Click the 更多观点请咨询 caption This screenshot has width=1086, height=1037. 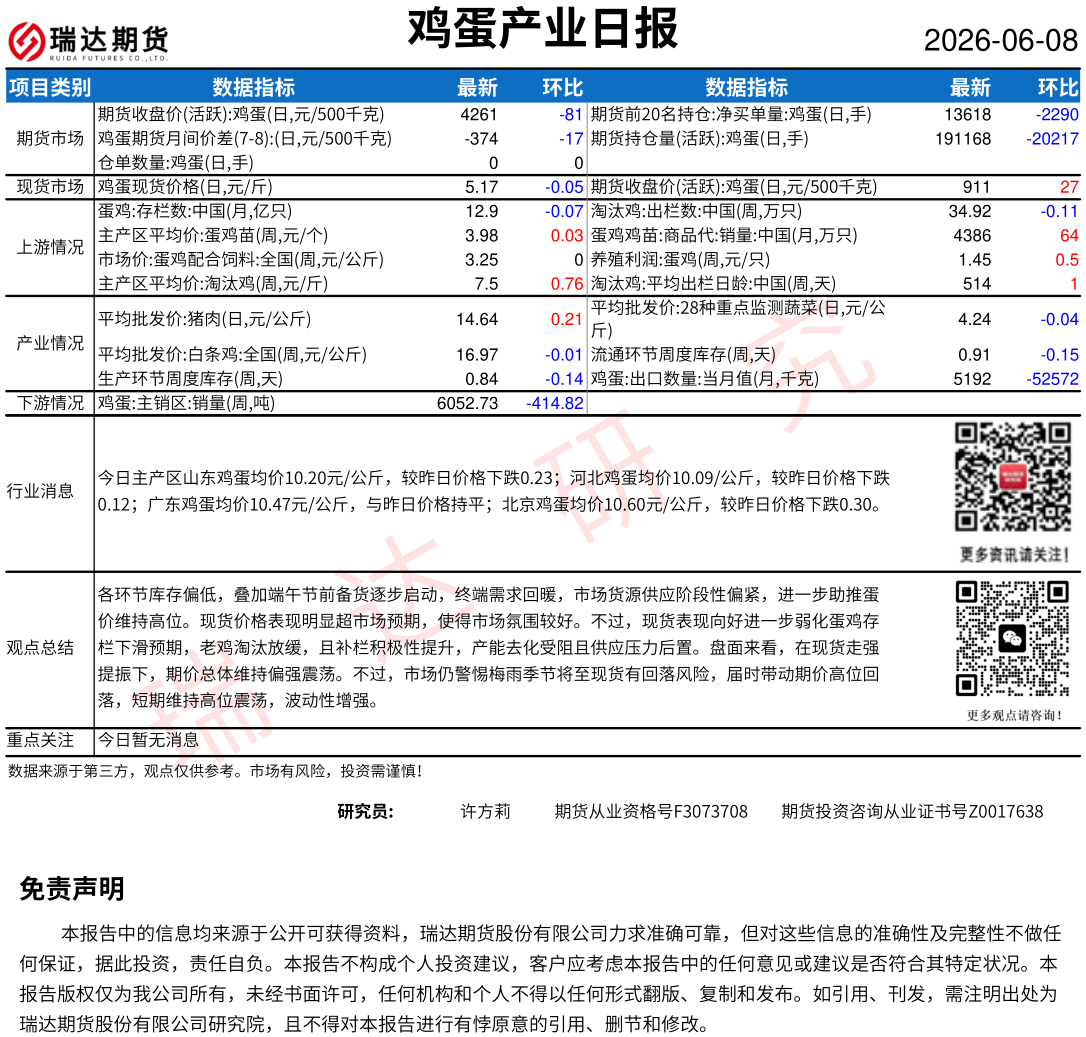(1014, 716)
